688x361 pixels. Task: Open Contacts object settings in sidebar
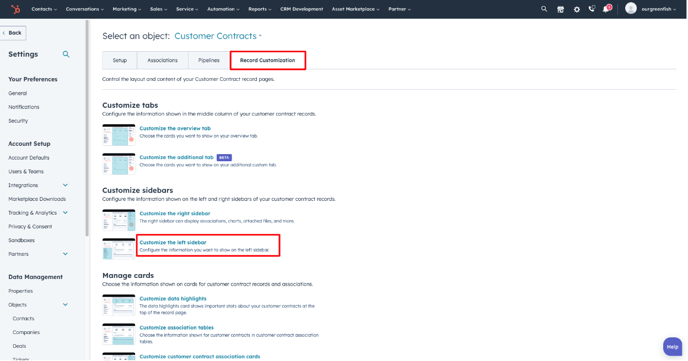[23, 319]
